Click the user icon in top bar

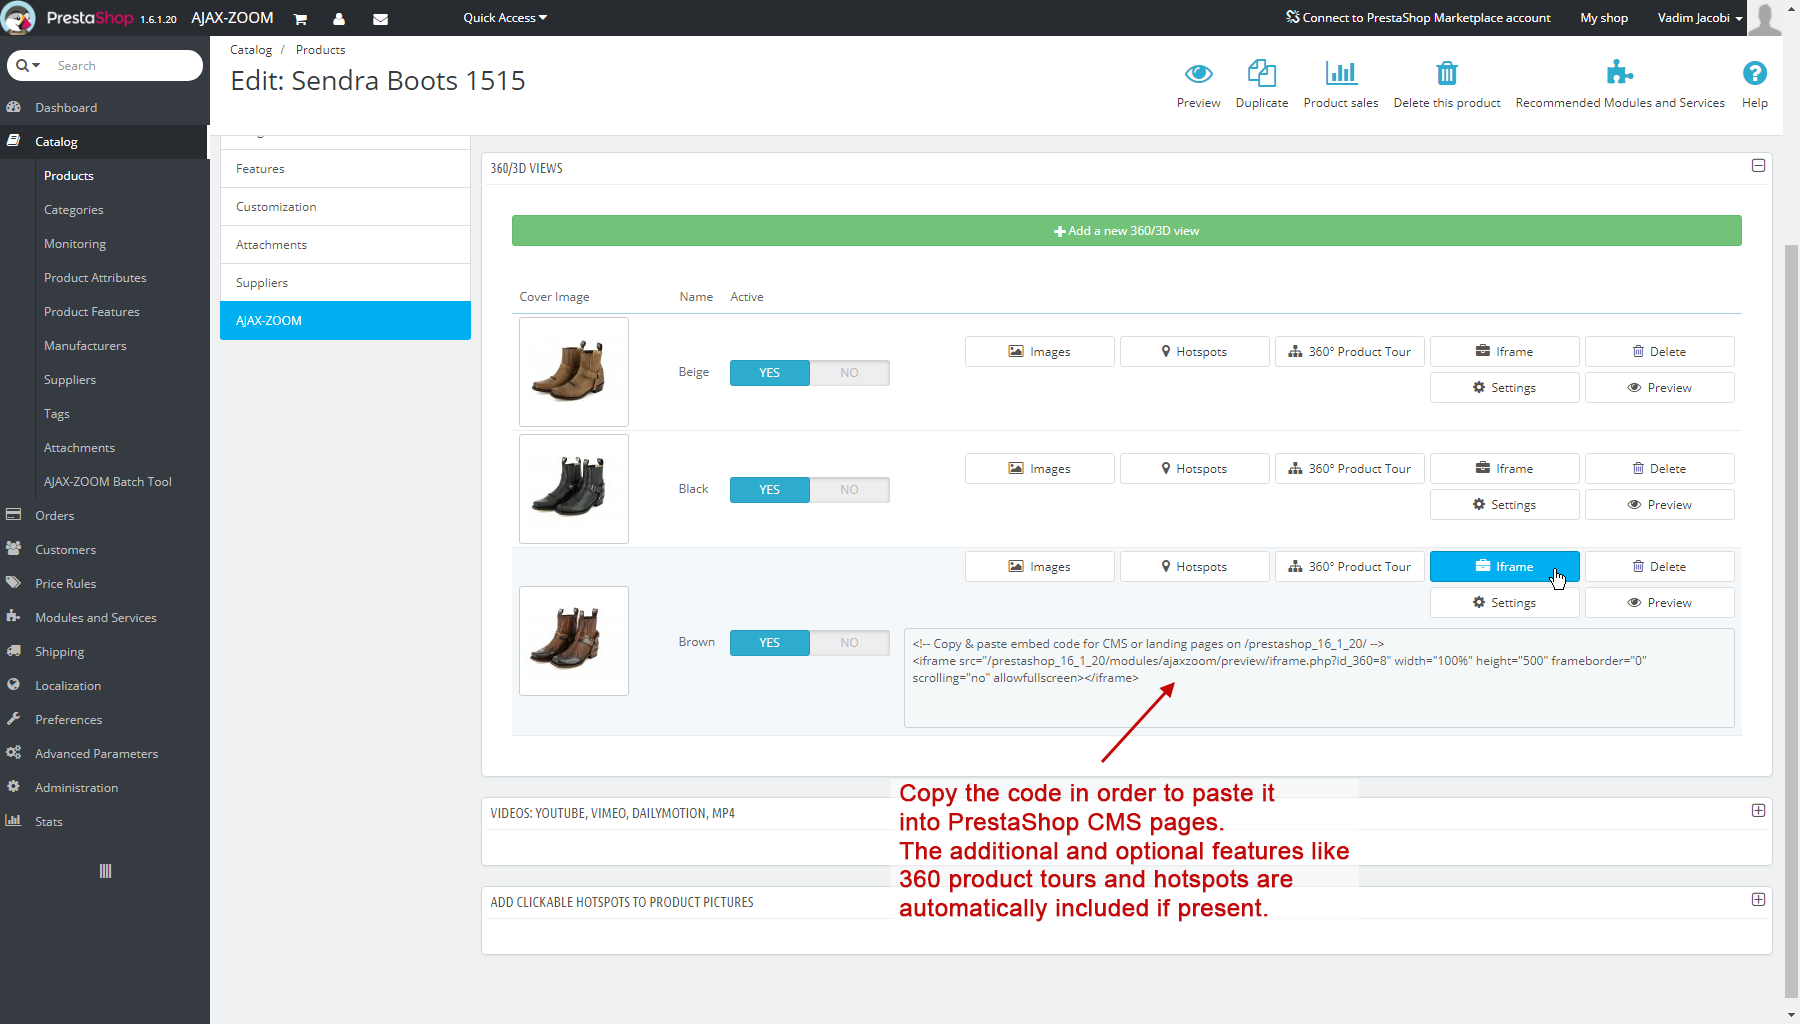pyautogui.click(x=339, y=19)
